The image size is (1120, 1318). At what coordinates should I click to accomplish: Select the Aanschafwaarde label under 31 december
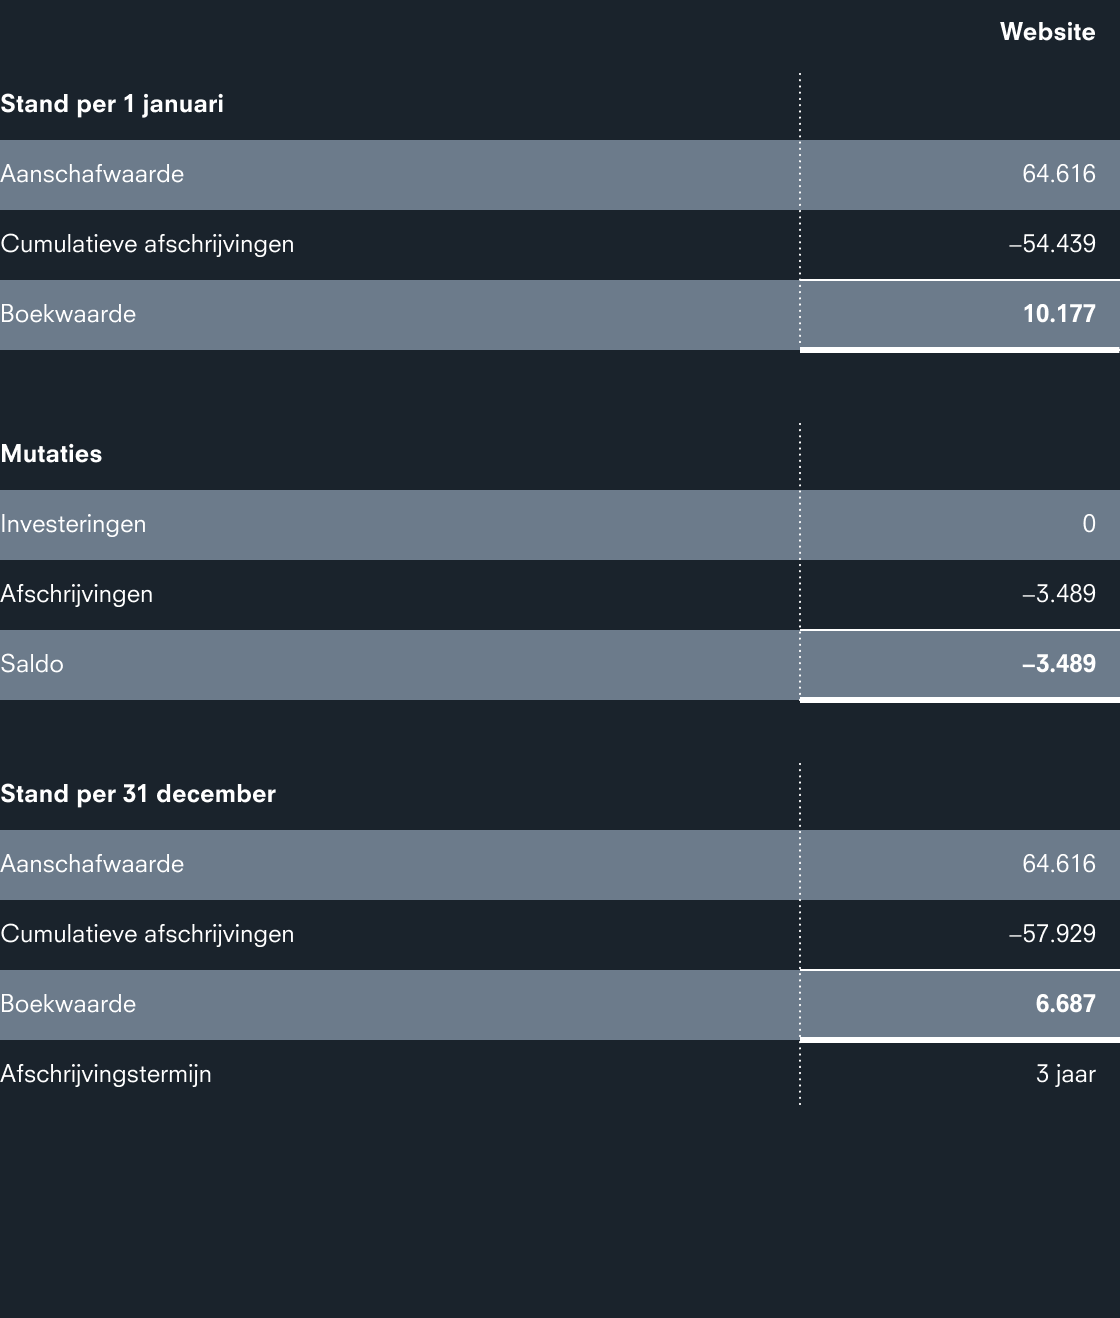(x=92, y=864)
